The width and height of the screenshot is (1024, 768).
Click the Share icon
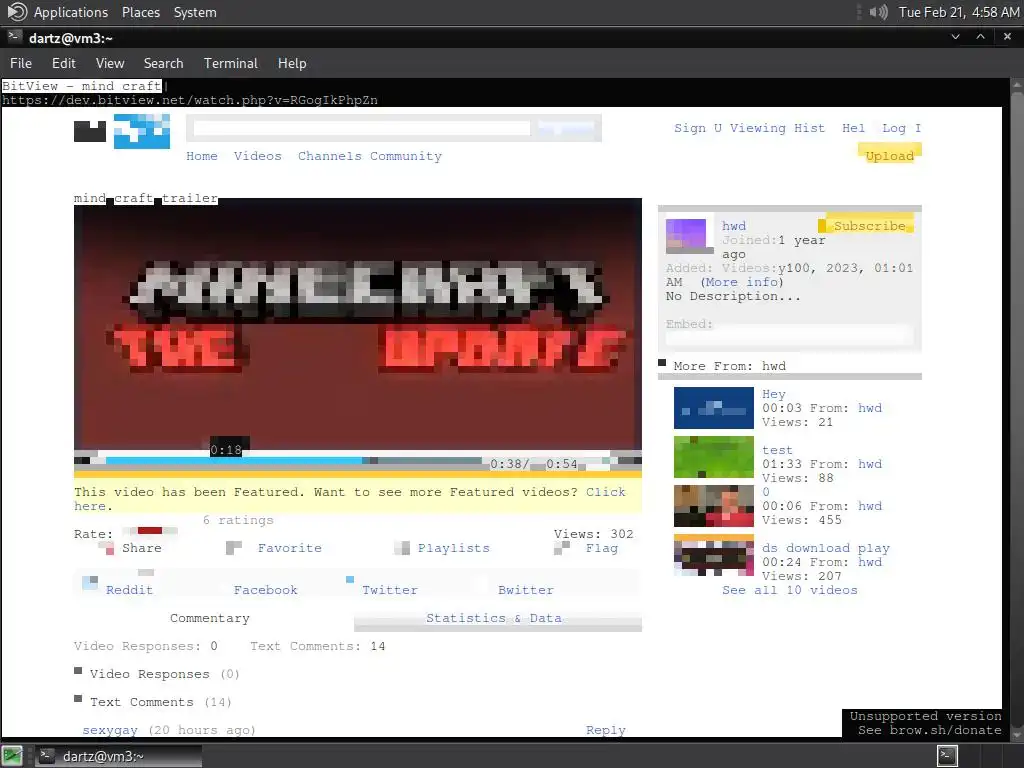pos(106,548)
